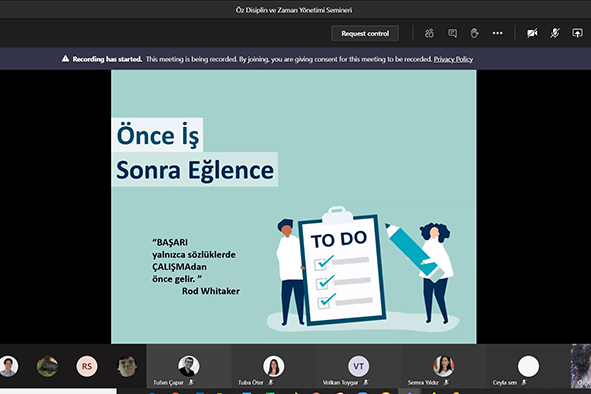Open the share content tray
The height and width of the screenshot is (394, 591).
577,34
